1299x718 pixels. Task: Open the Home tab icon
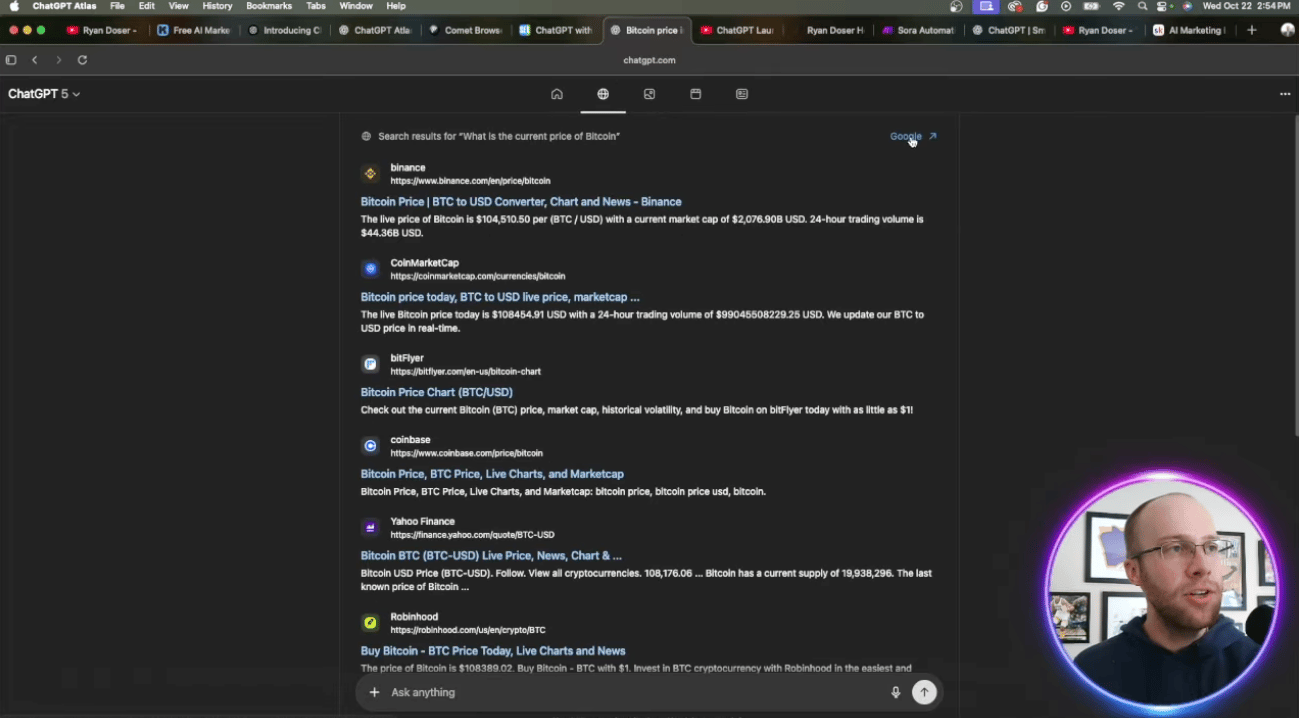pyautogui.click(x=557, y=94)
